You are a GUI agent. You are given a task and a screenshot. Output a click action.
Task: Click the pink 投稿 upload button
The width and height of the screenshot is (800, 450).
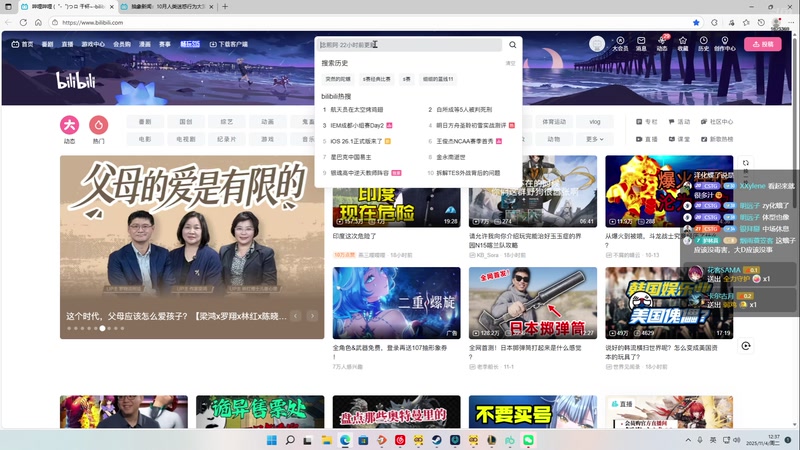763,44
